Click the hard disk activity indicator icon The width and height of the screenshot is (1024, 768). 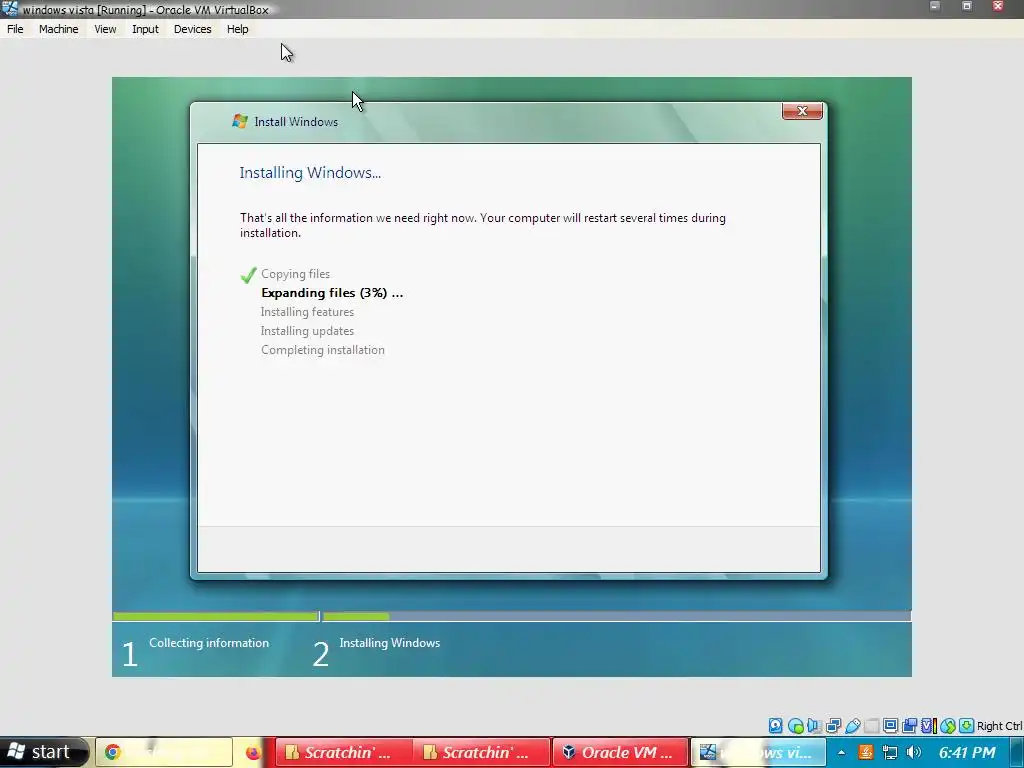tap(775, 726)
